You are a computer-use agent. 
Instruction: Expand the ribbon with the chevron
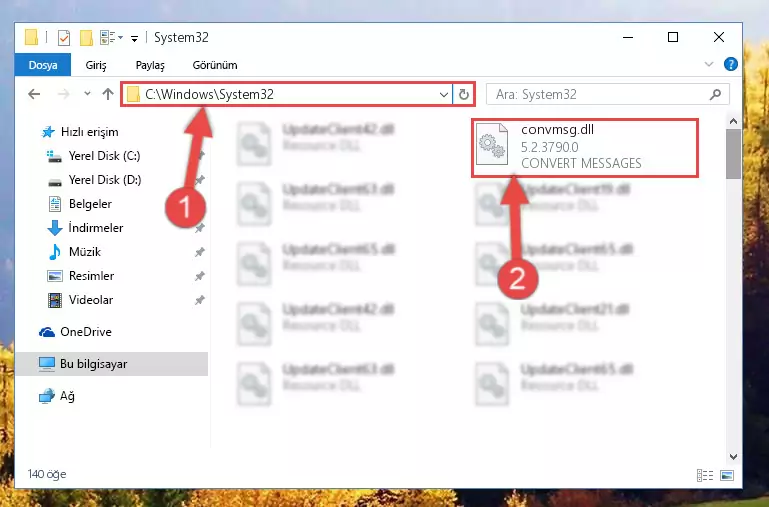709,64
